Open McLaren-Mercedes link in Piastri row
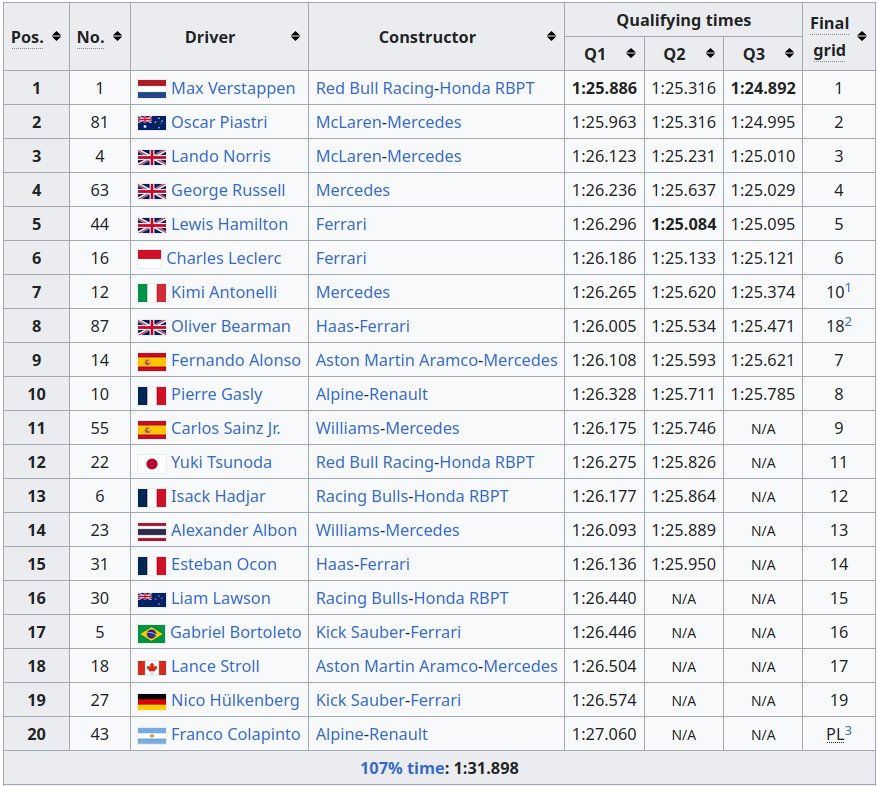Screen dimensions: 878x786 [389, 123]
